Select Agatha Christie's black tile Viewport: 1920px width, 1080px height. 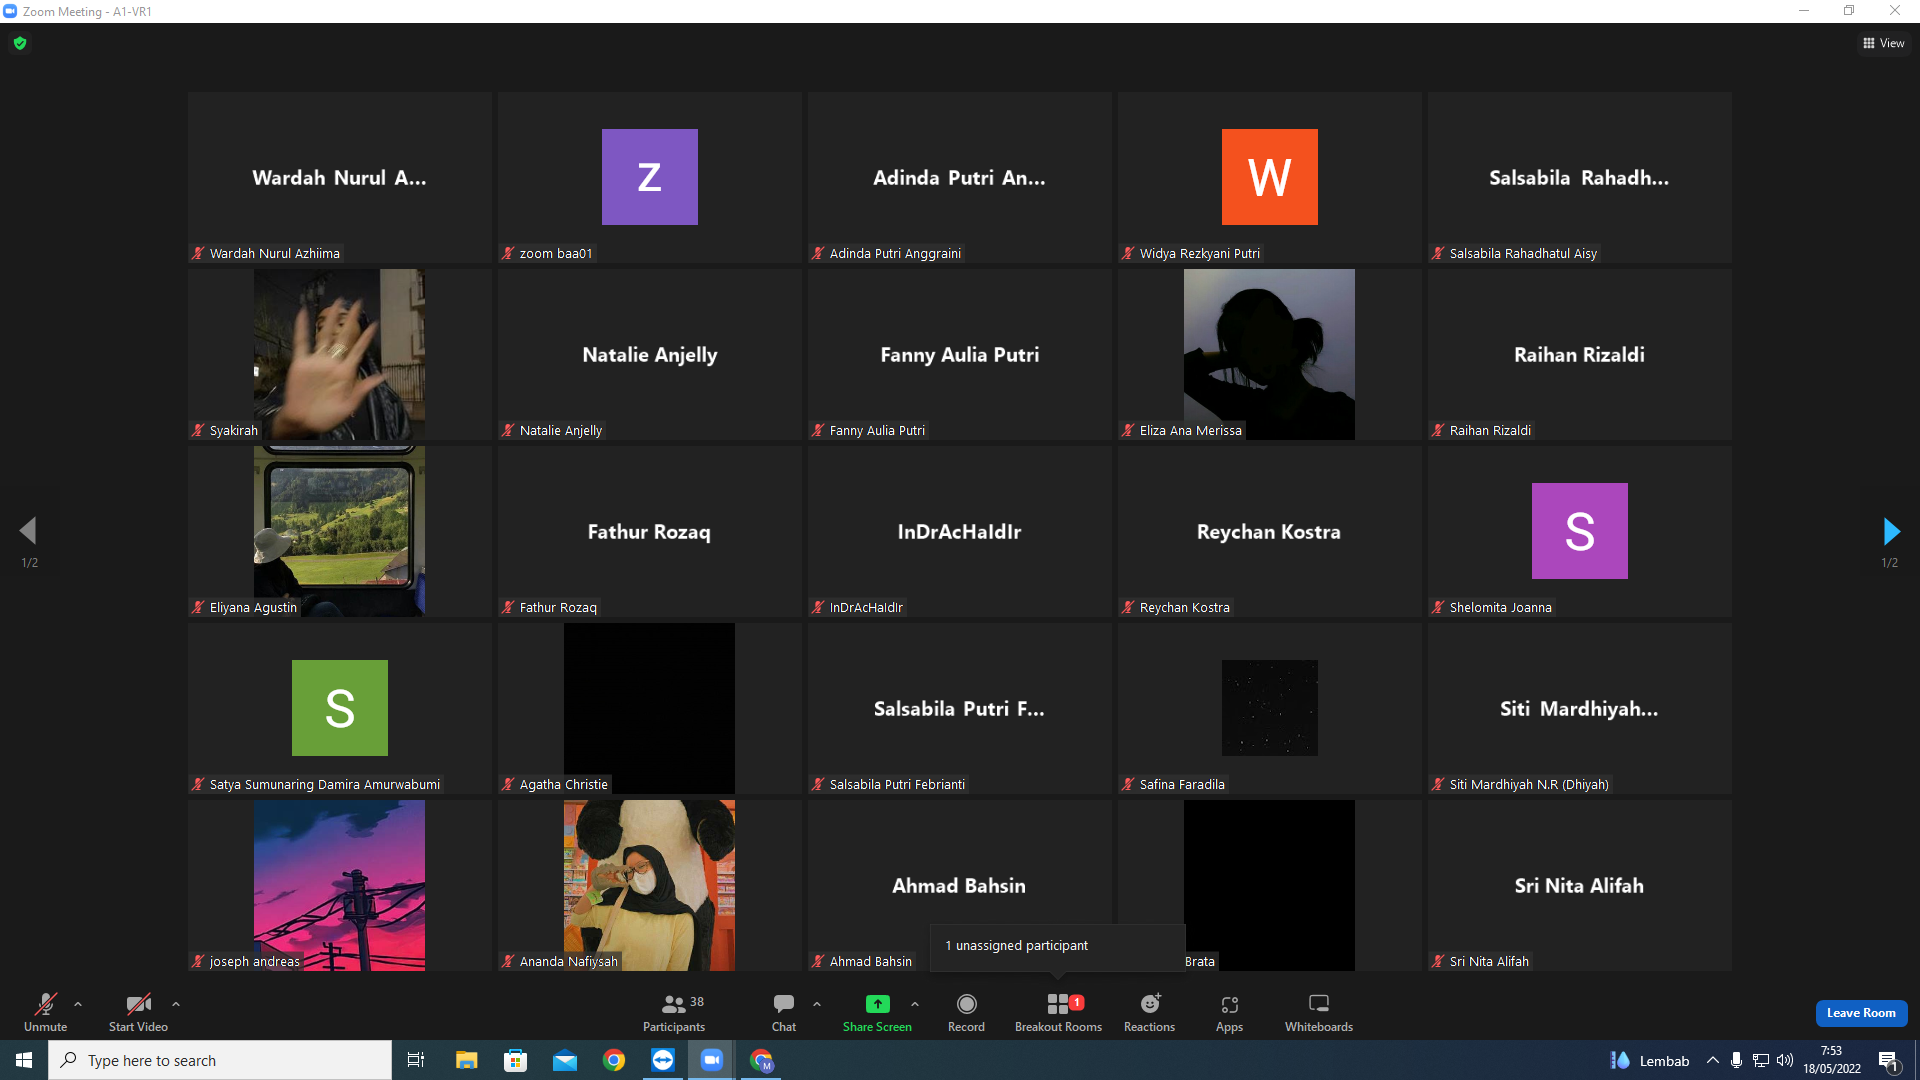point(649,708)
